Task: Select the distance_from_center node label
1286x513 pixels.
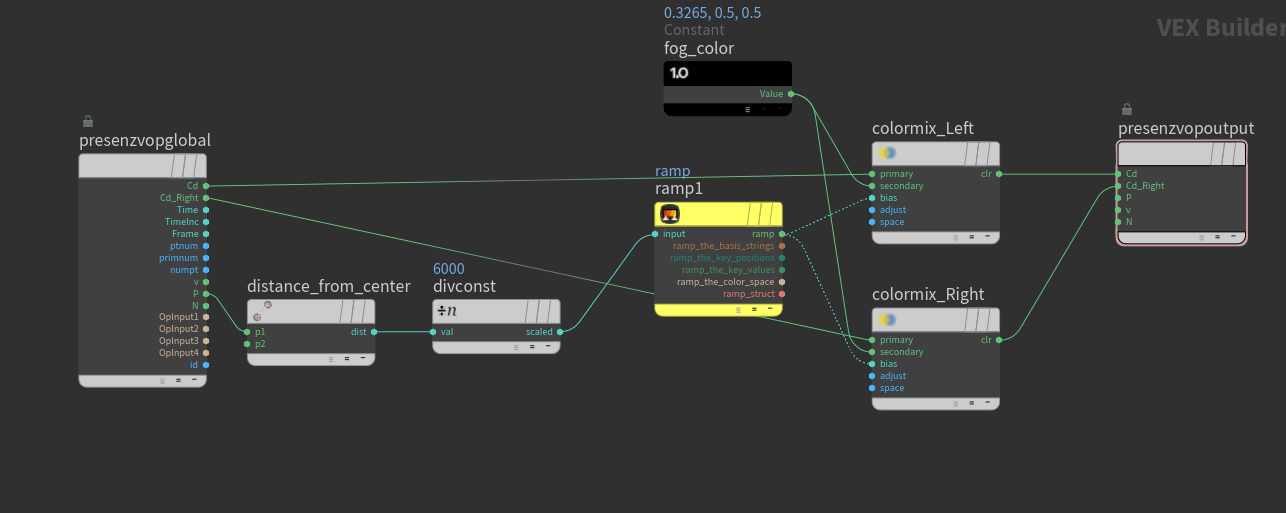Action: 329,286
